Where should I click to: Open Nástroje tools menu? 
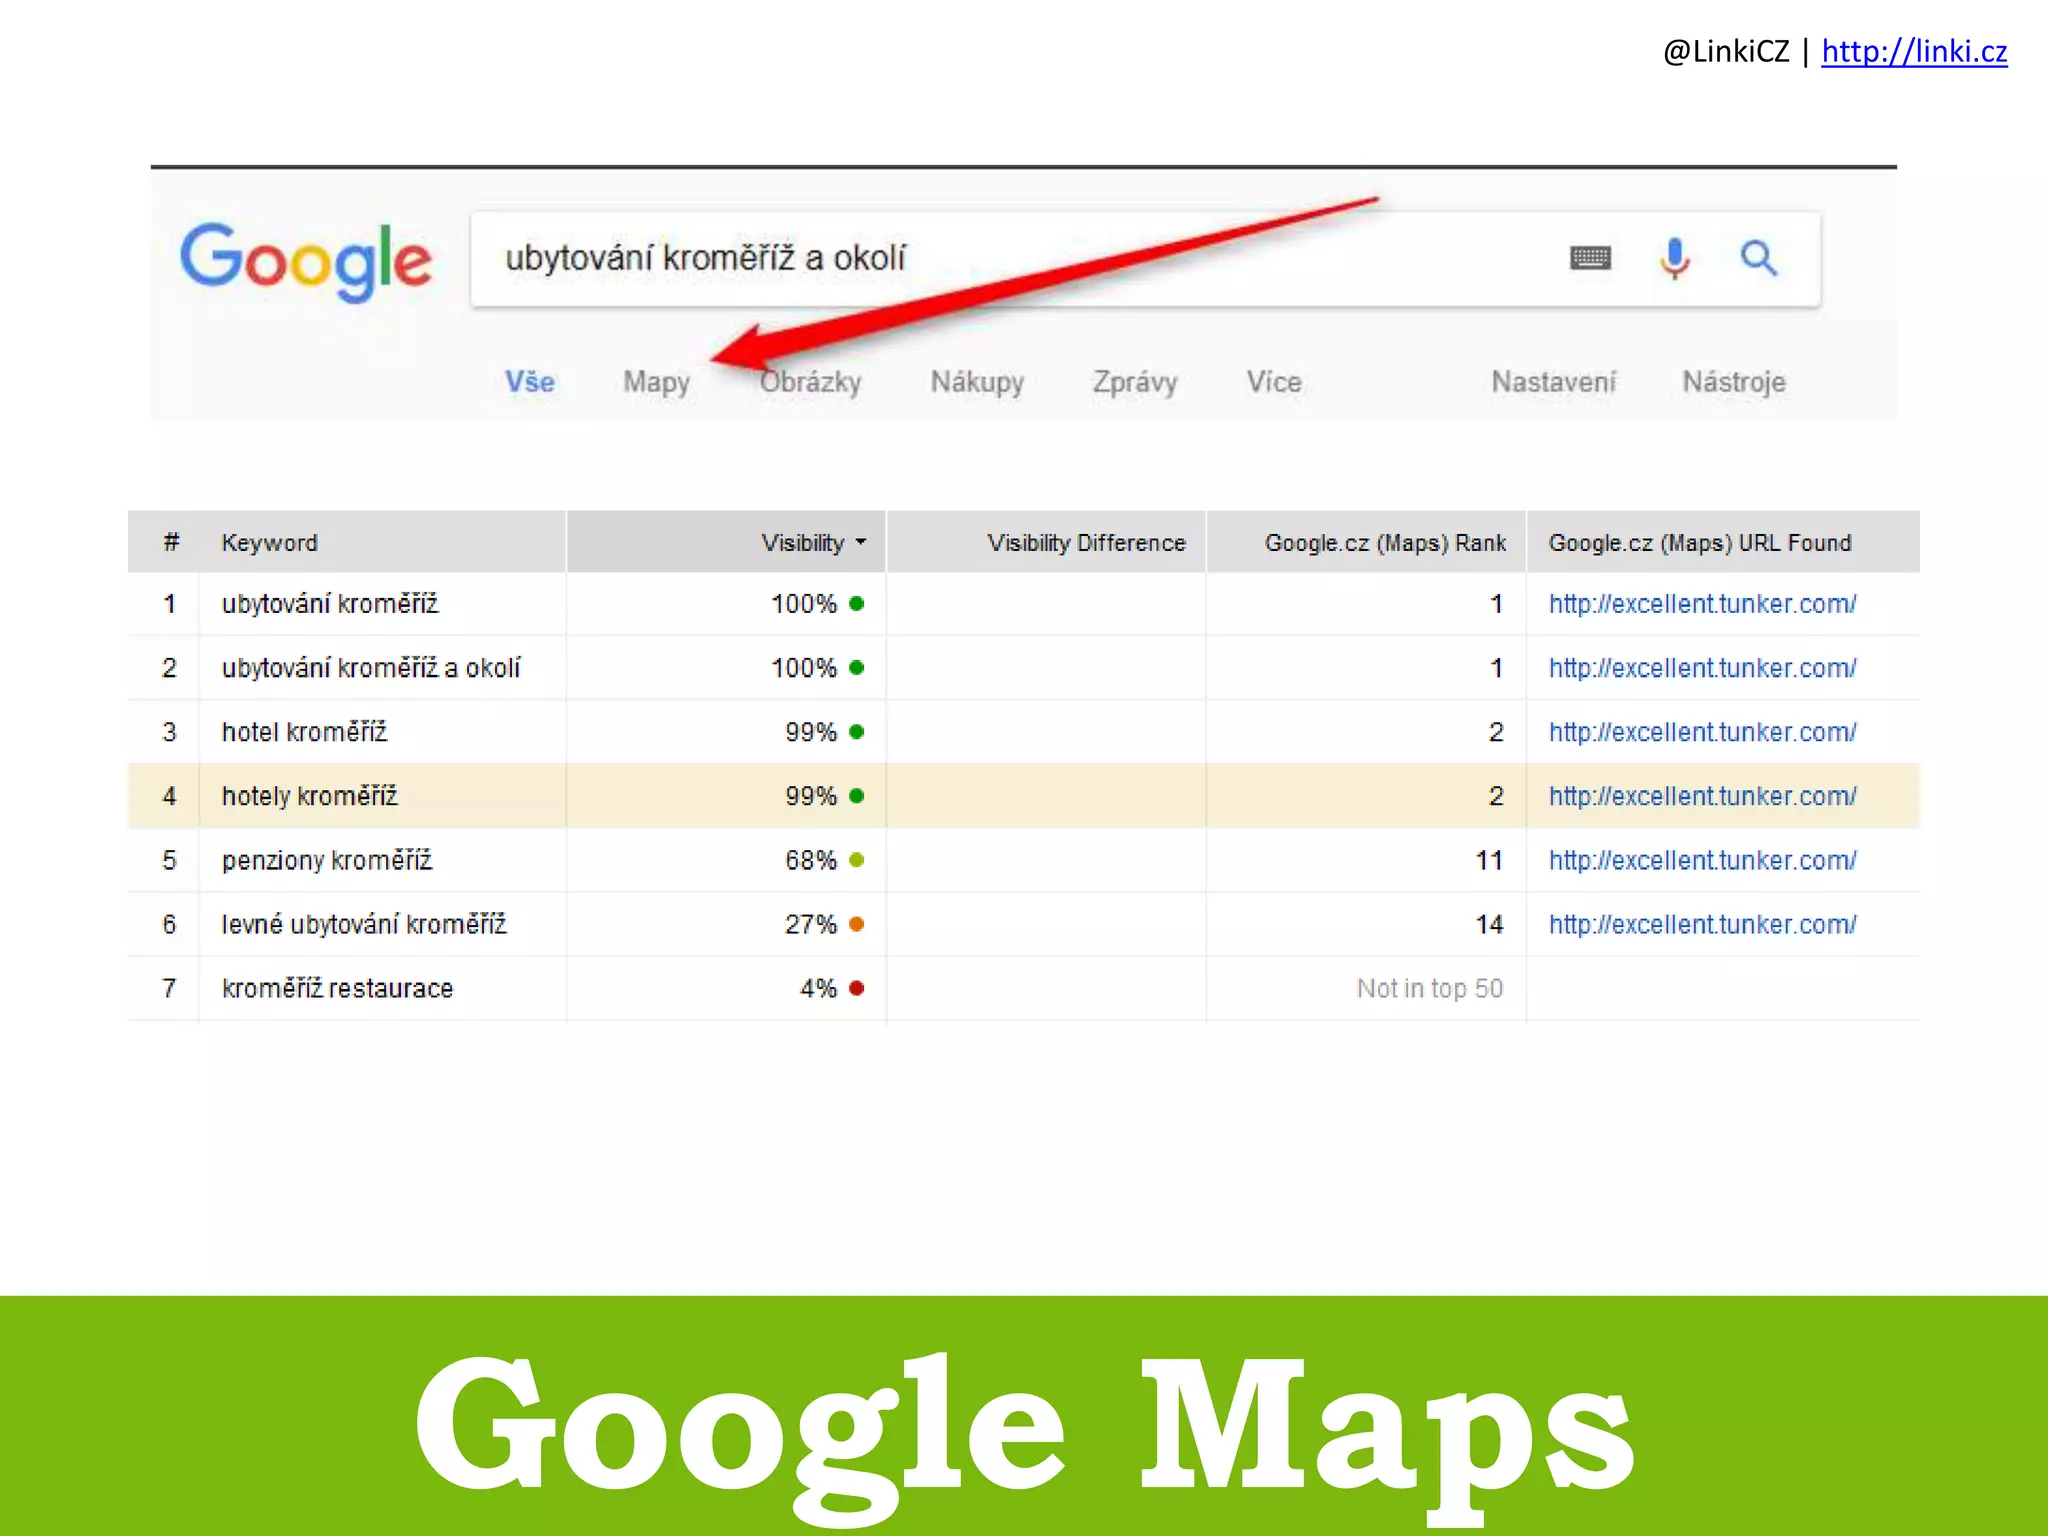[x=1734, y=382]
